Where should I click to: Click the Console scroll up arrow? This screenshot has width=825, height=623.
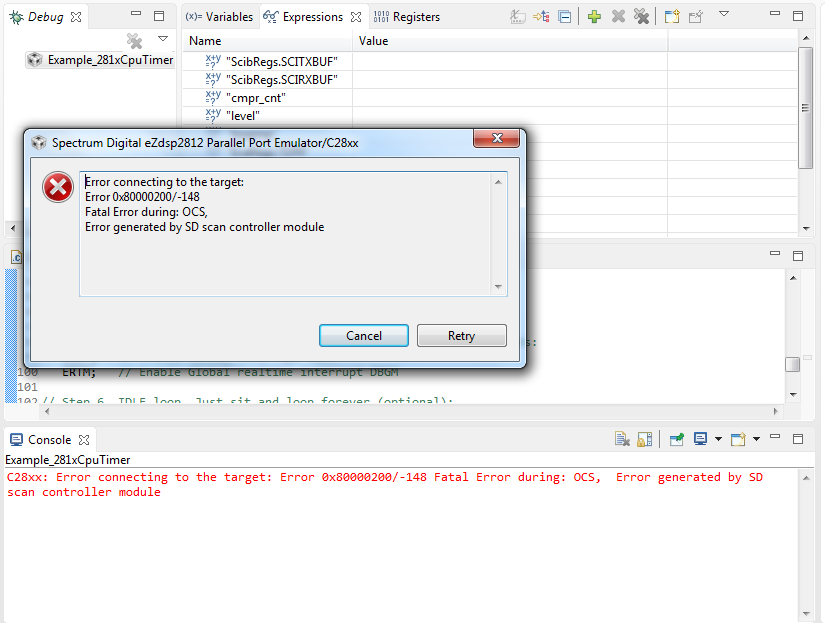[x=806, y=478]
